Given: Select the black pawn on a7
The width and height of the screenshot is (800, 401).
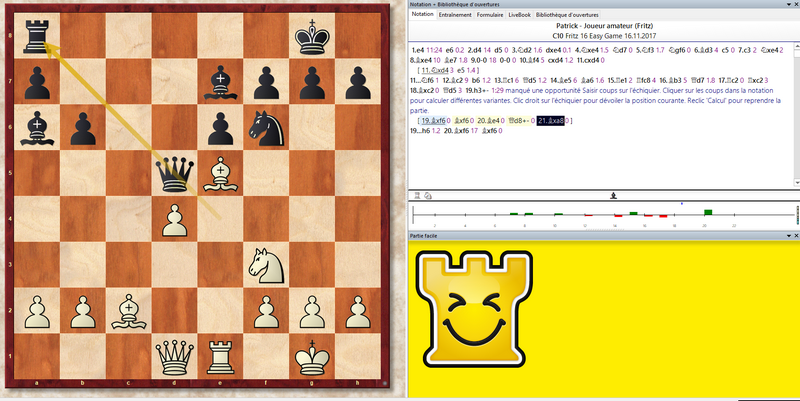Looking at the screenshot, I should coord(37,82).
